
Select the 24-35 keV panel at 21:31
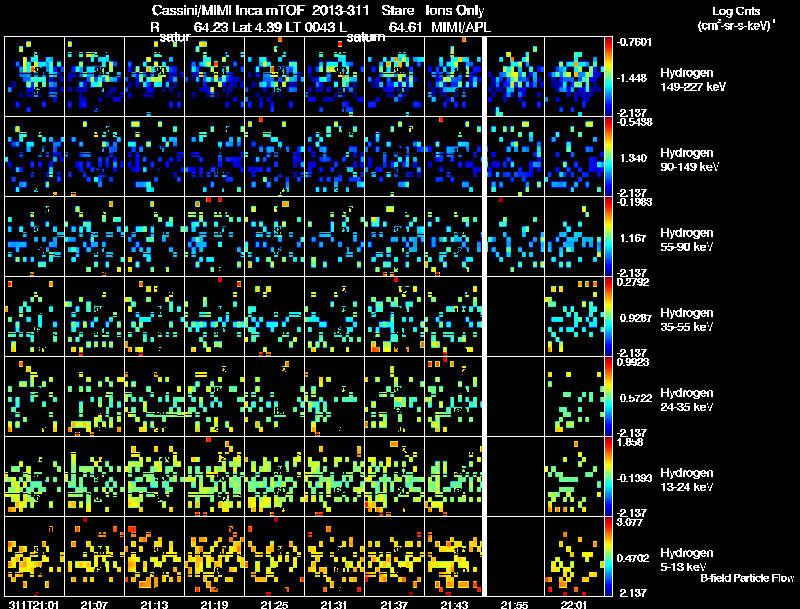[335, 397]
